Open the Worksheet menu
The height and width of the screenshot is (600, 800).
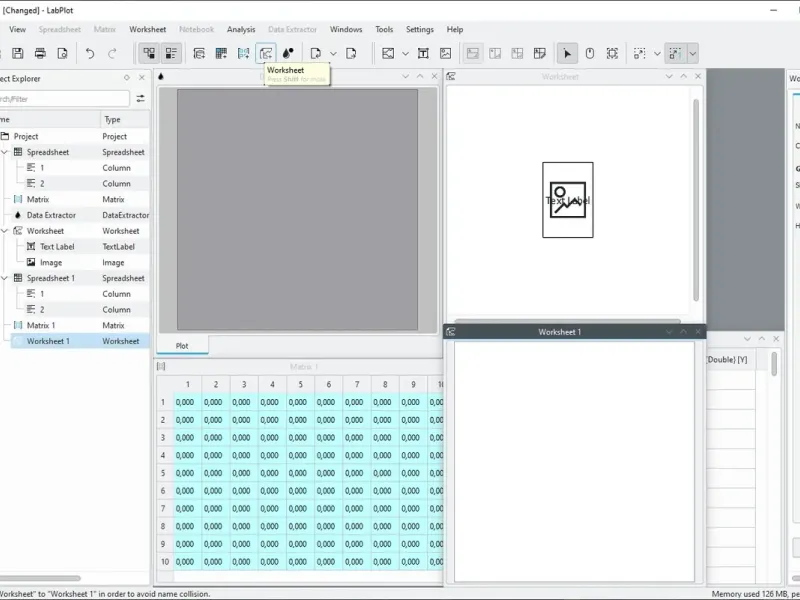147,30
